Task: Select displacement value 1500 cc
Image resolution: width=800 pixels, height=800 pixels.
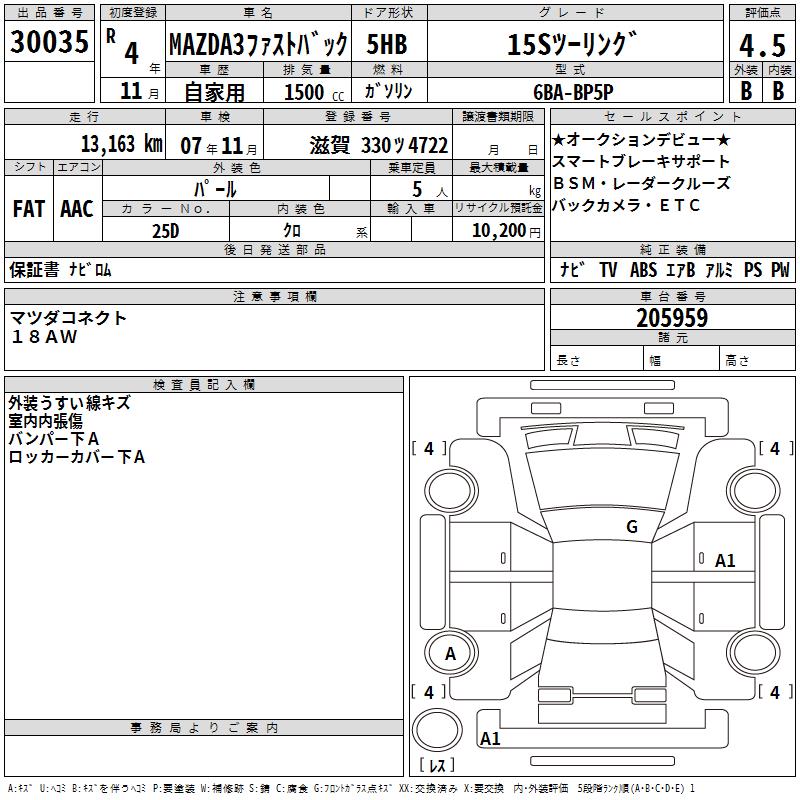Action: coord(313,92)
